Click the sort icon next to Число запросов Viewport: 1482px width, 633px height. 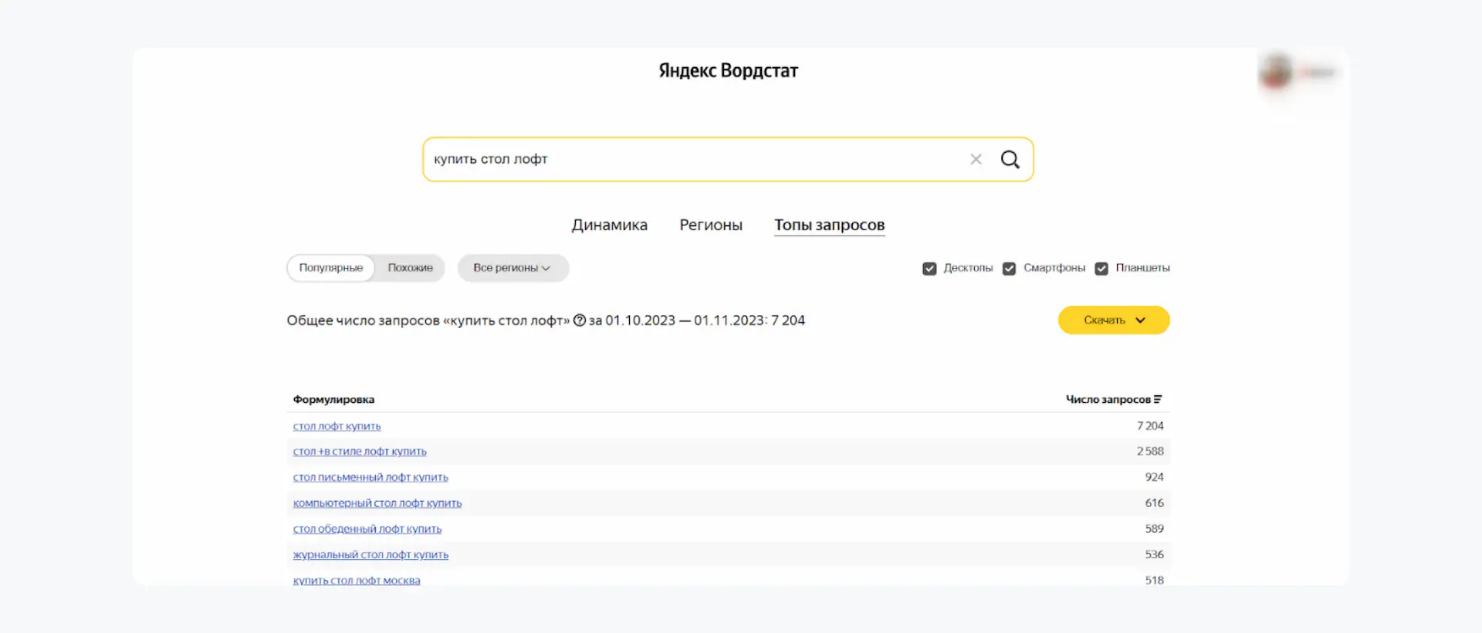(x=1157, y=398)
